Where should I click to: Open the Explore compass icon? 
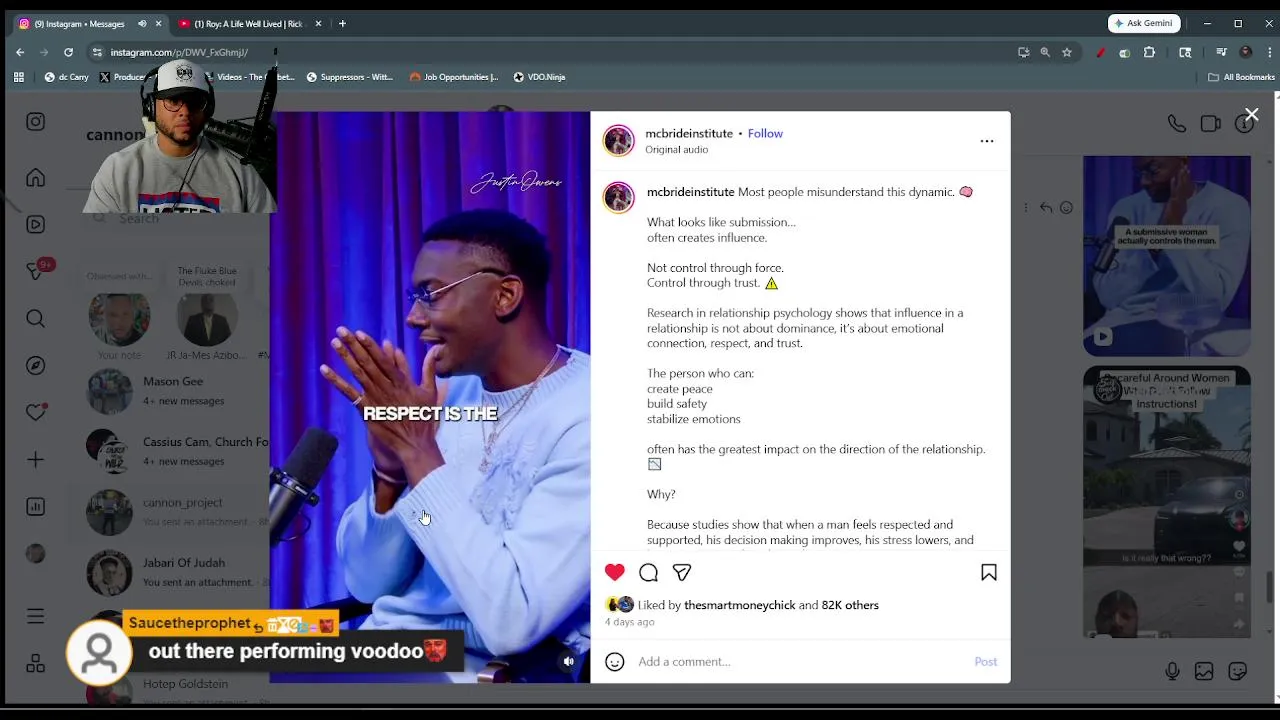[36, 366]
